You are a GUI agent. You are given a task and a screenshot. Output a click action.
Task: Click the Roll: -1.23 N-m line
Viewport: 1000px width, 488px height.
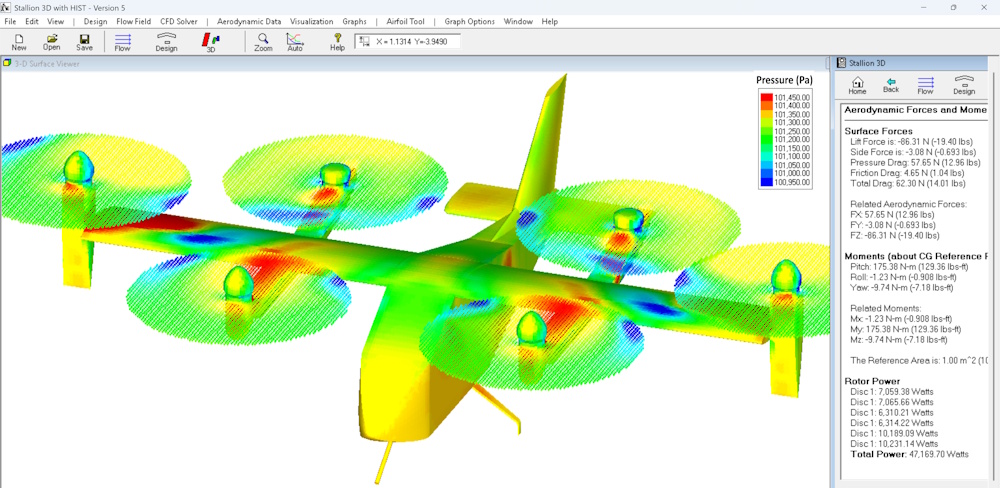tap(904, 277)
